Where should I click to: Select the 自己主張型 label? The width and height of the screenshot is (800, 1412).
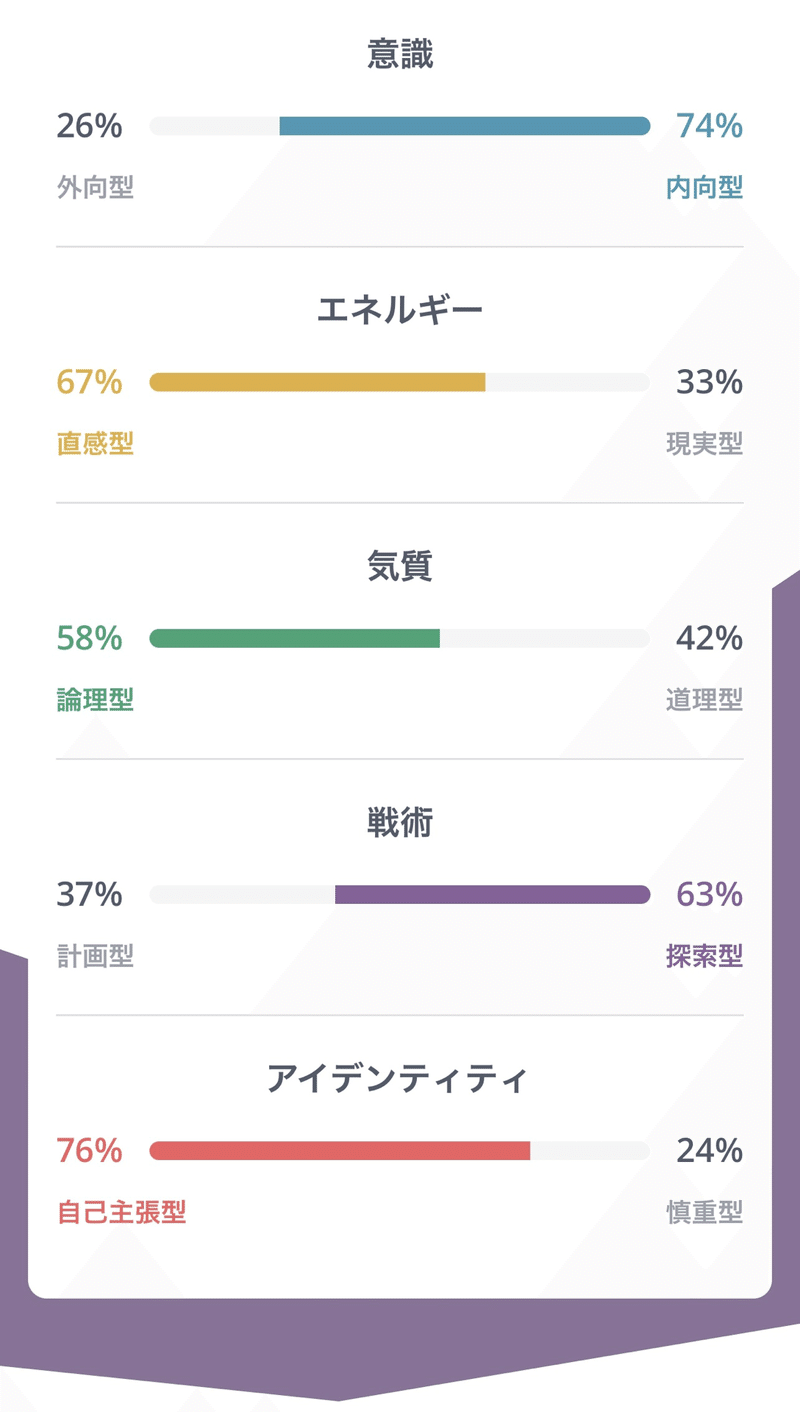click(121, 1213)
